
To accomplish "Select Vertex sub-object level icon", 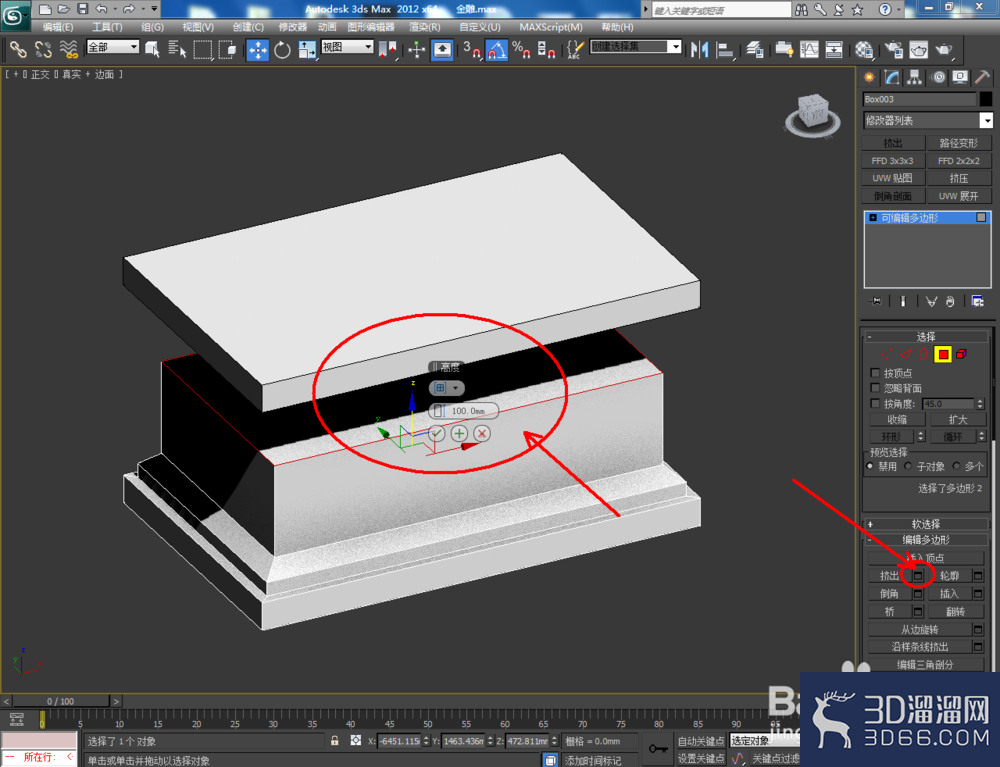I will pos(886,354).
